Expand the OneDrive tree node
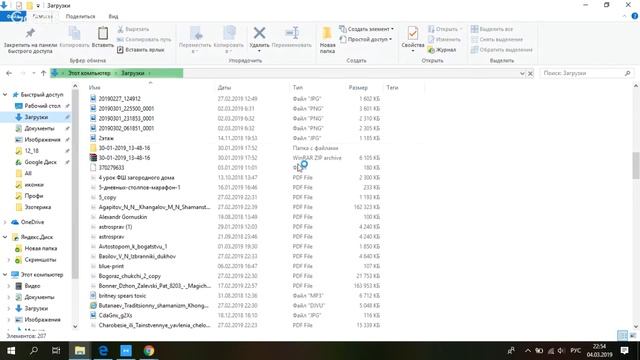 pyautogui.click(x=5, y=222)
